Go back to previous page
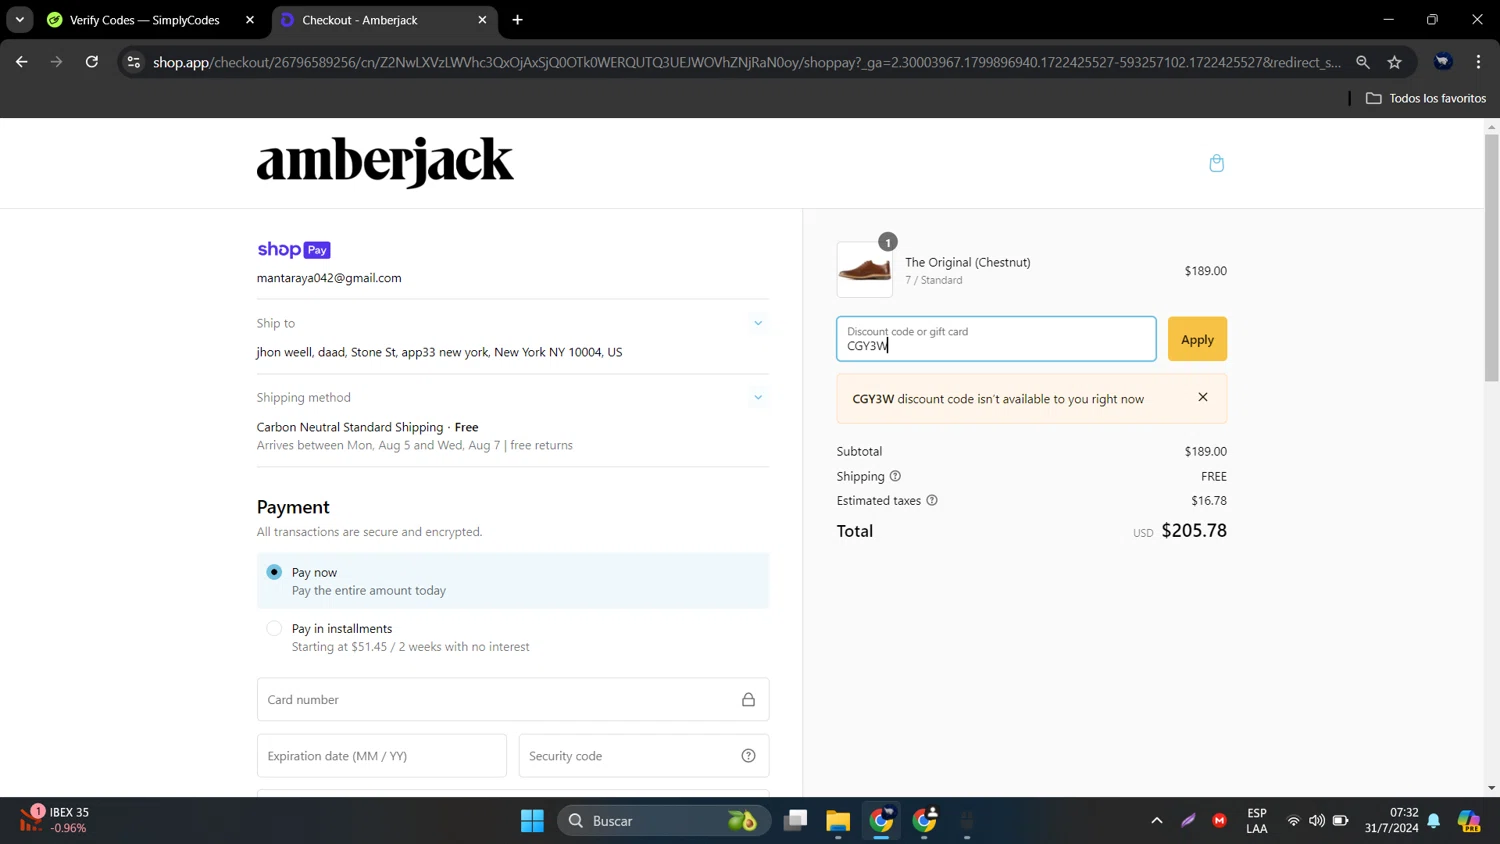1500x844 pixels. click(x=22, y=62)
